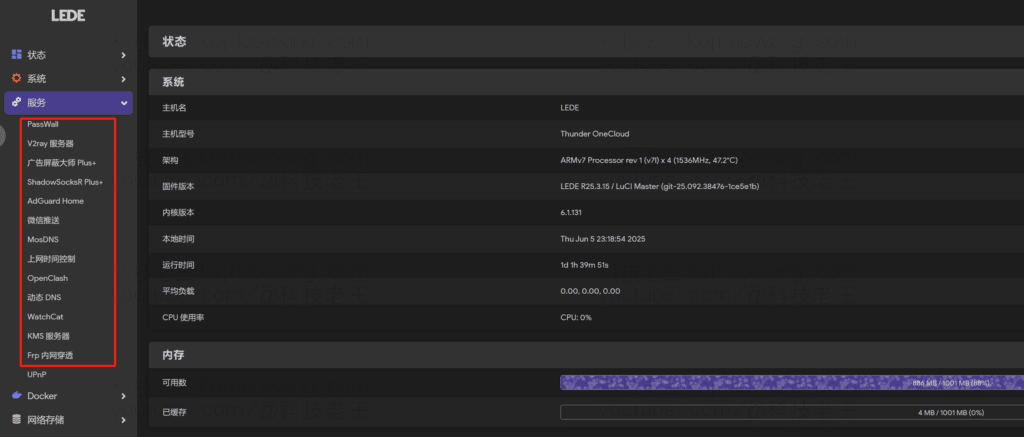Open V2ray 服务器 page
The image size is (1024, 437).
click(x=50, y=143)
